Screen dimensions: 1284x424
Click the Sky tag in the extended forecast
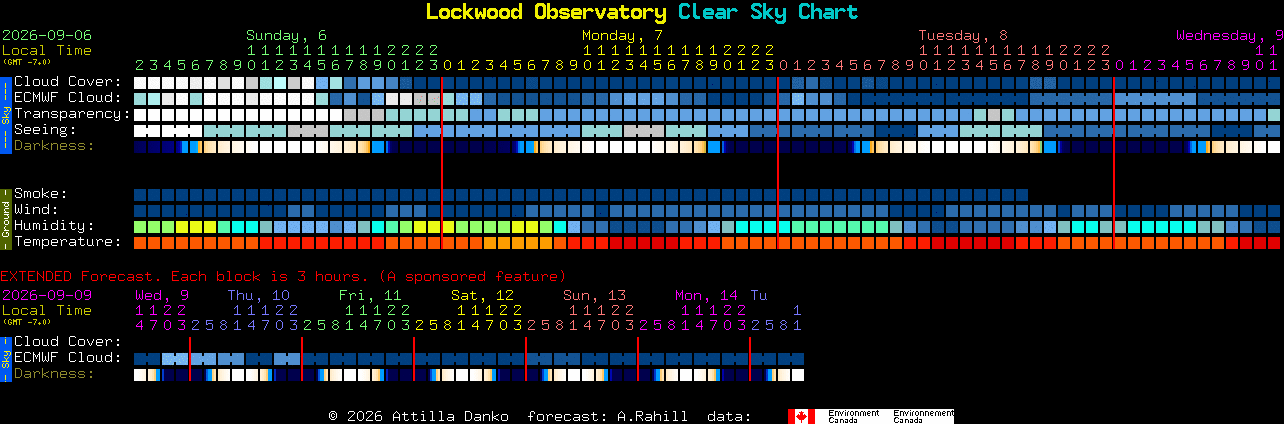pos(5,358)
